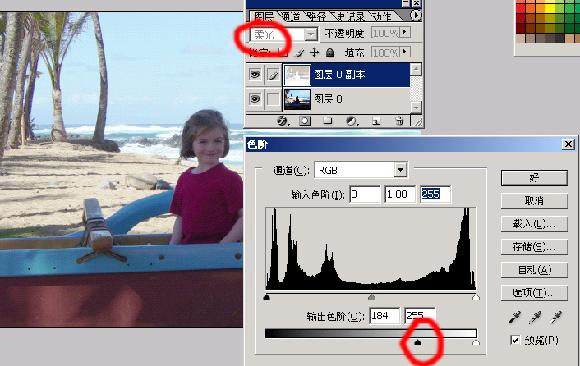
Task: Switch to the 通道 channels tab
Action: tap(290, 16)
